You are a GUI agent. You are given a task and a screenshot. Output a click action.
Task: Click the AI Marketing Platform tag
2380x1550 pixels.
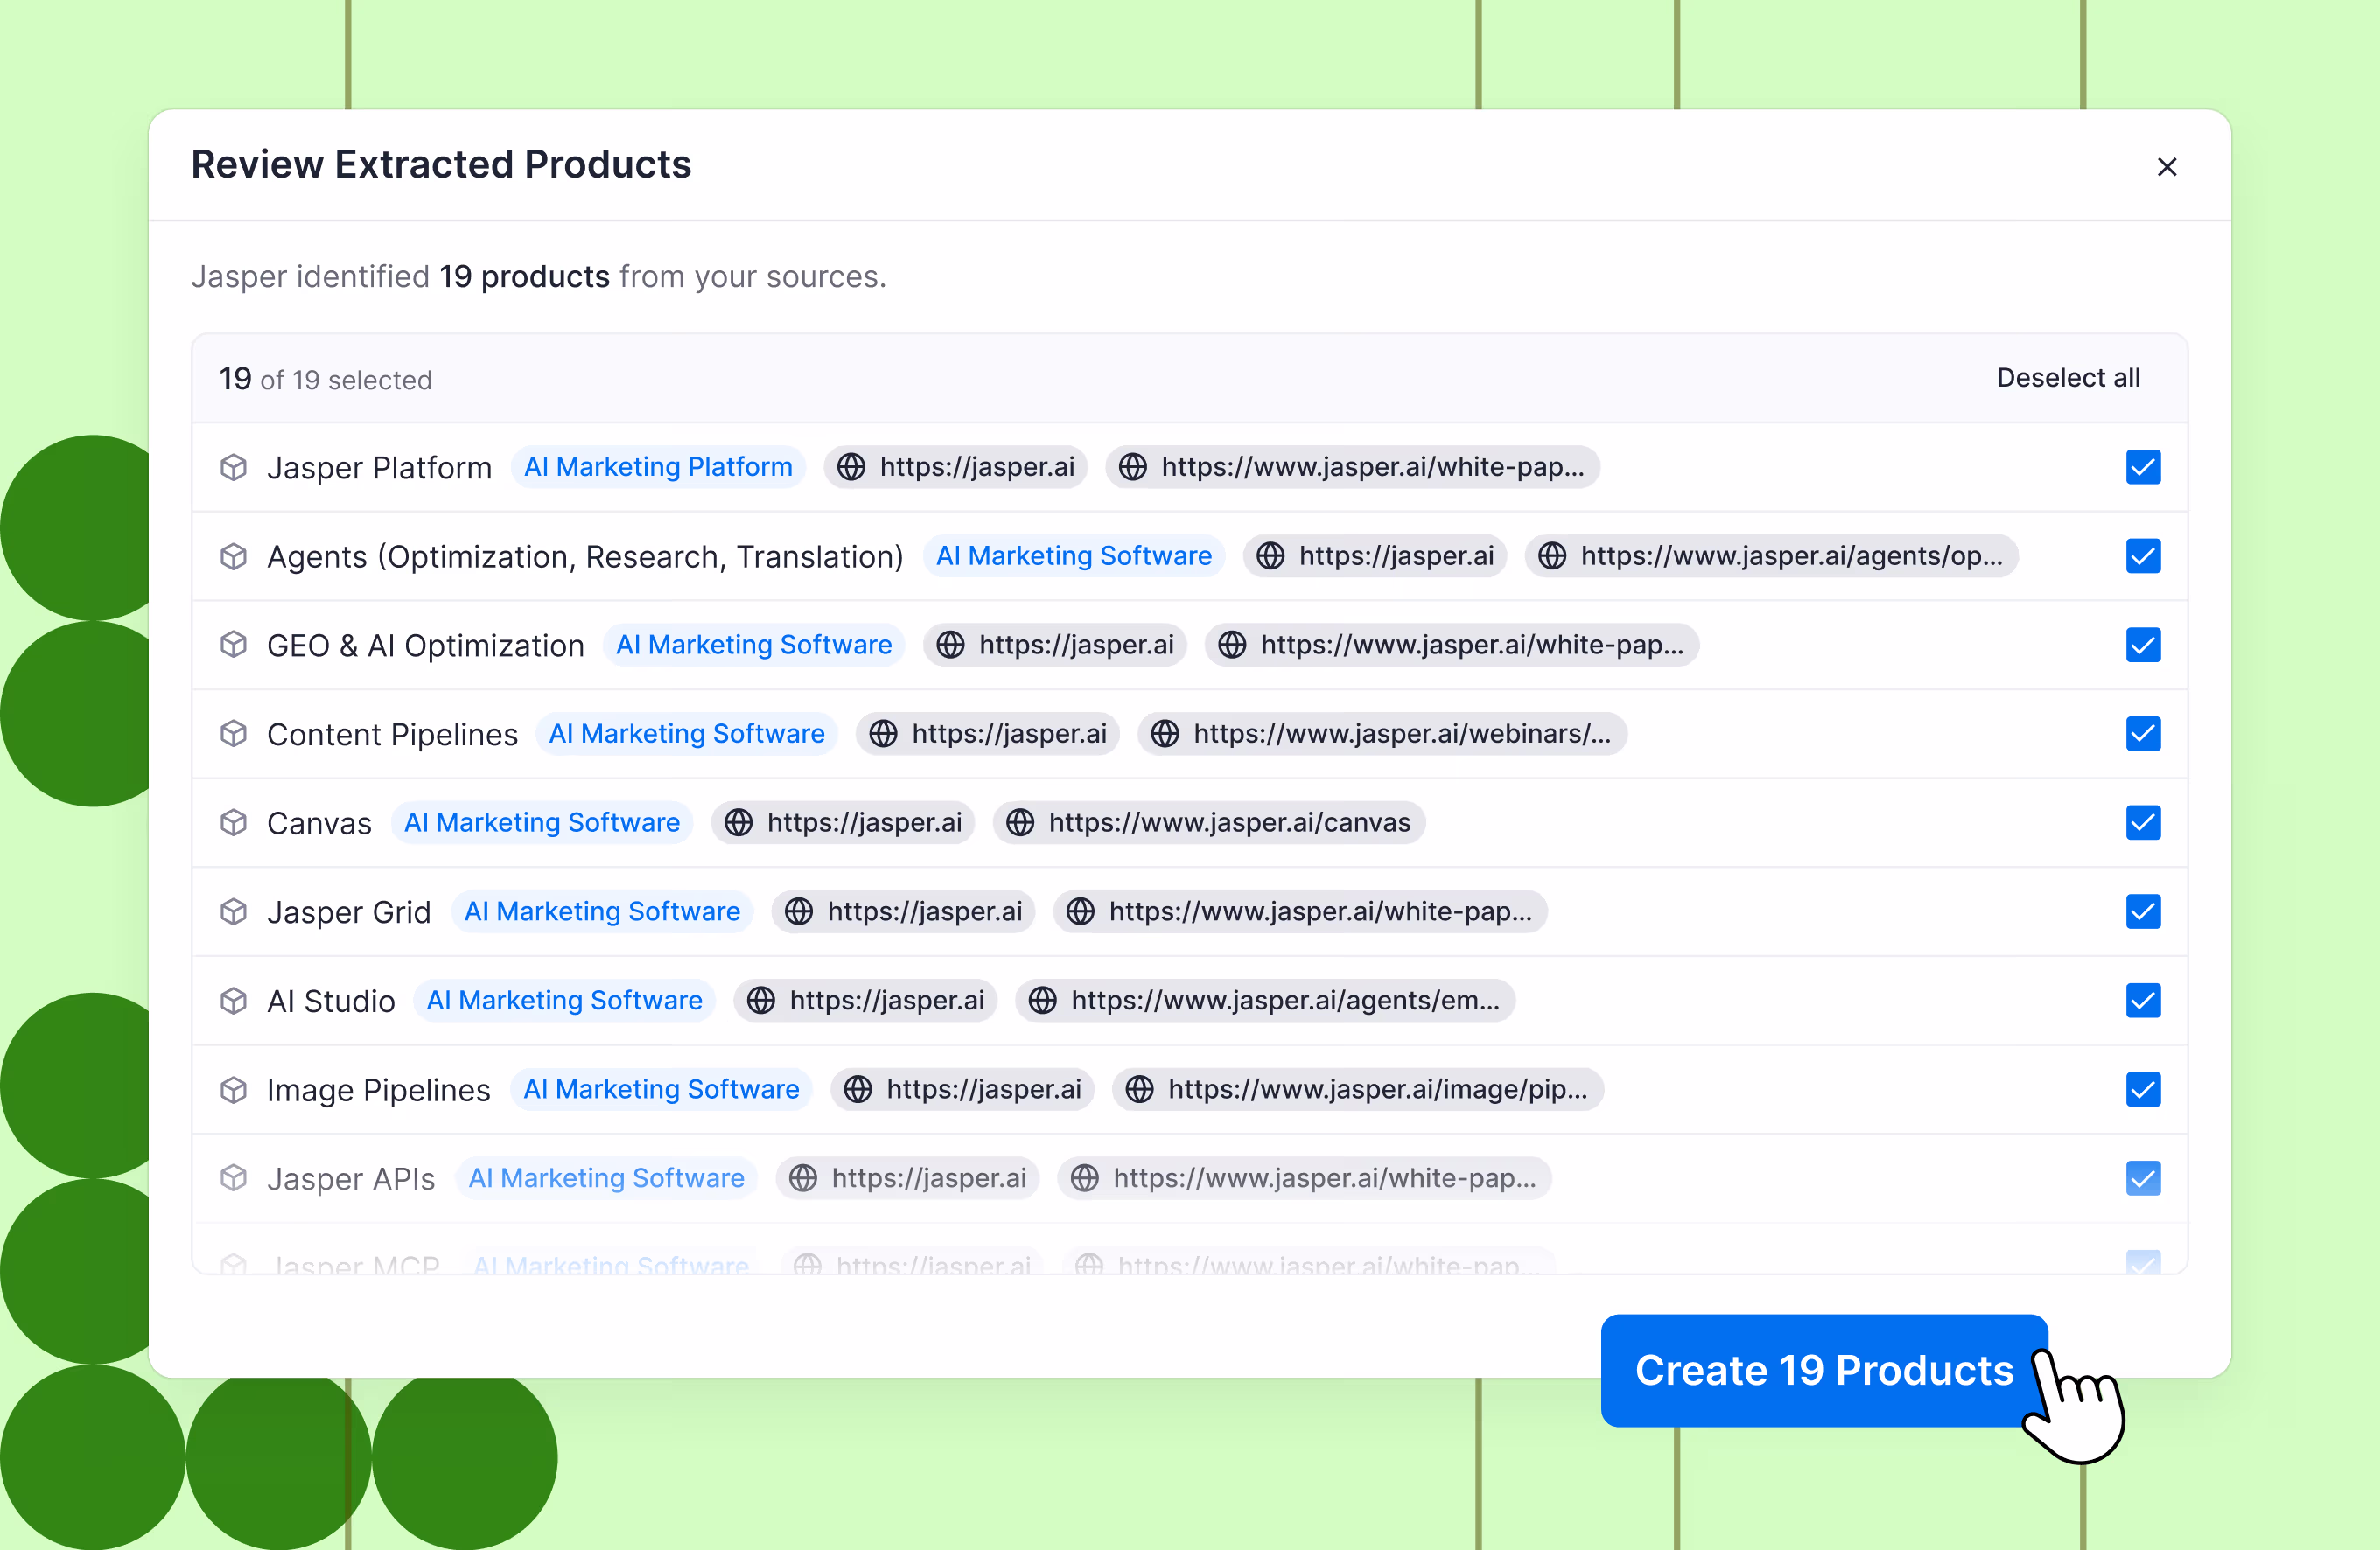pos(658,467)
